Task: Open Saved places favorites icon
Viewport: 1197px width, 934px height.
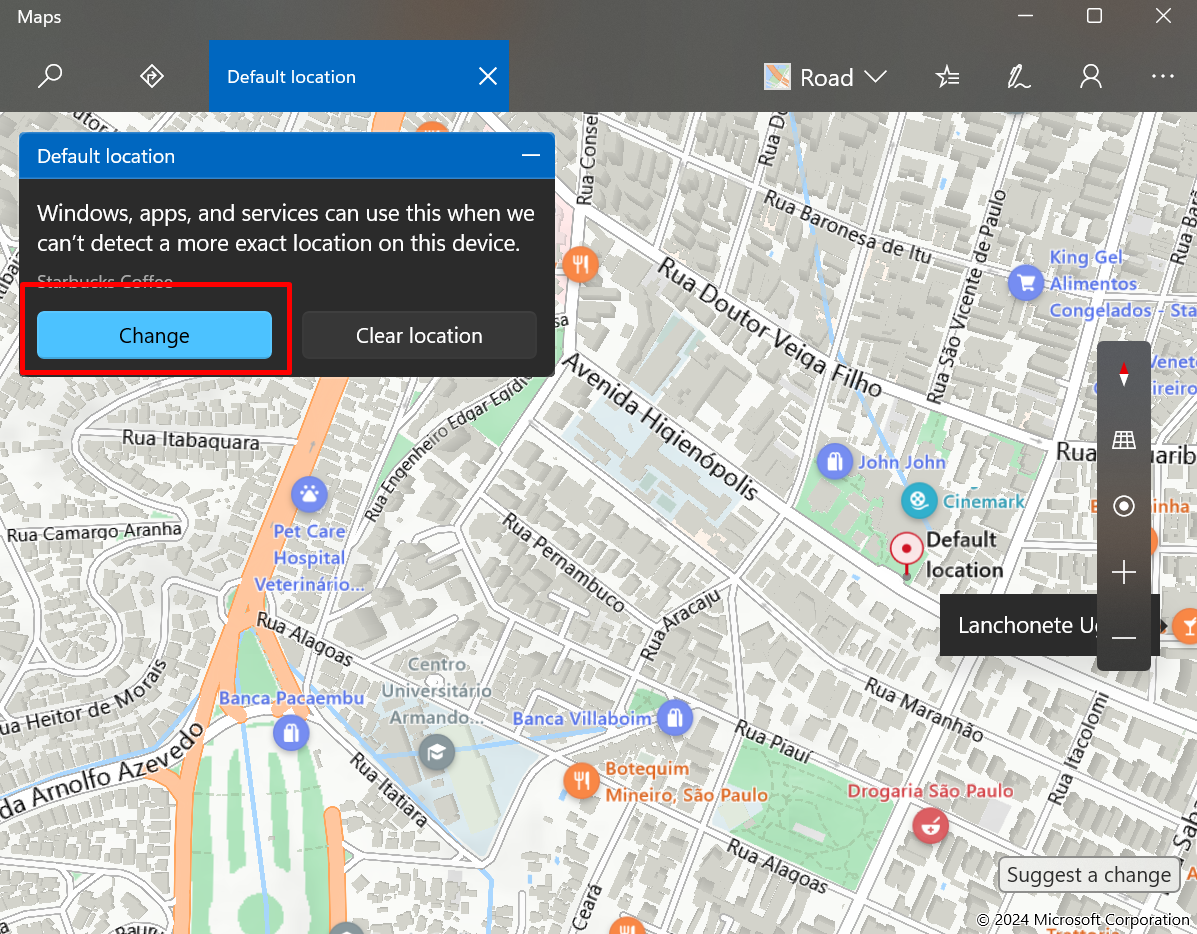Action: click(x=947, y=77)
